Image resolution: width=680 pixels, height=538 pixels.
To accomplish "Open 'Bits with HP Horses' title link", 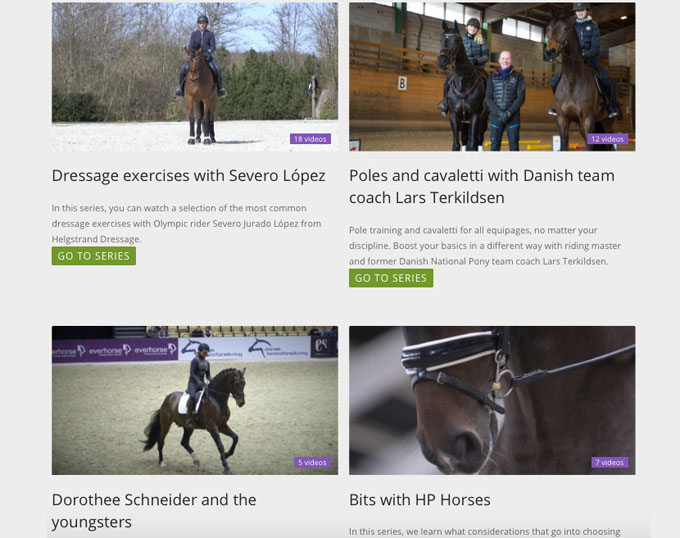I will tap(420, 500).
